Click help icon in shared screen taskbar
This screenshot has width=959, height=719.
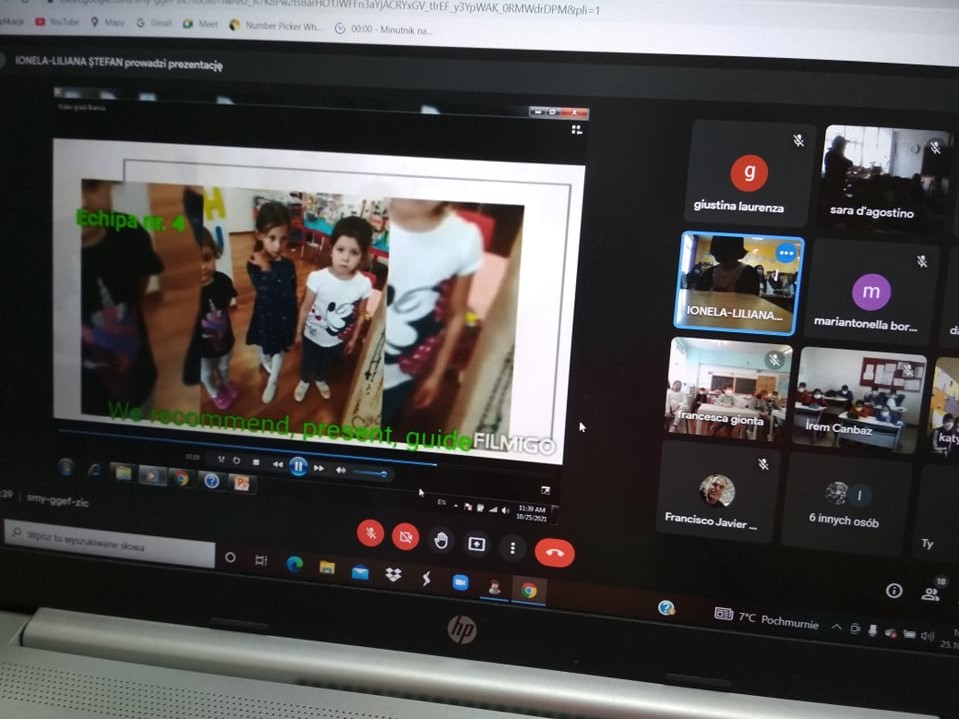[212, 481]
